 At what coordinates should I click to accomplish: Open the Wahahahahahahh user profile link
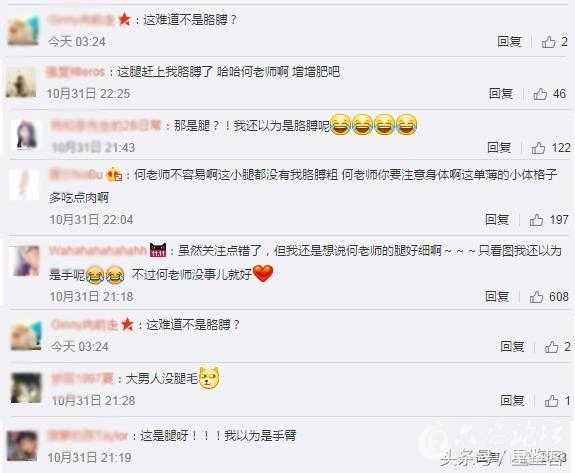[98, 251]
